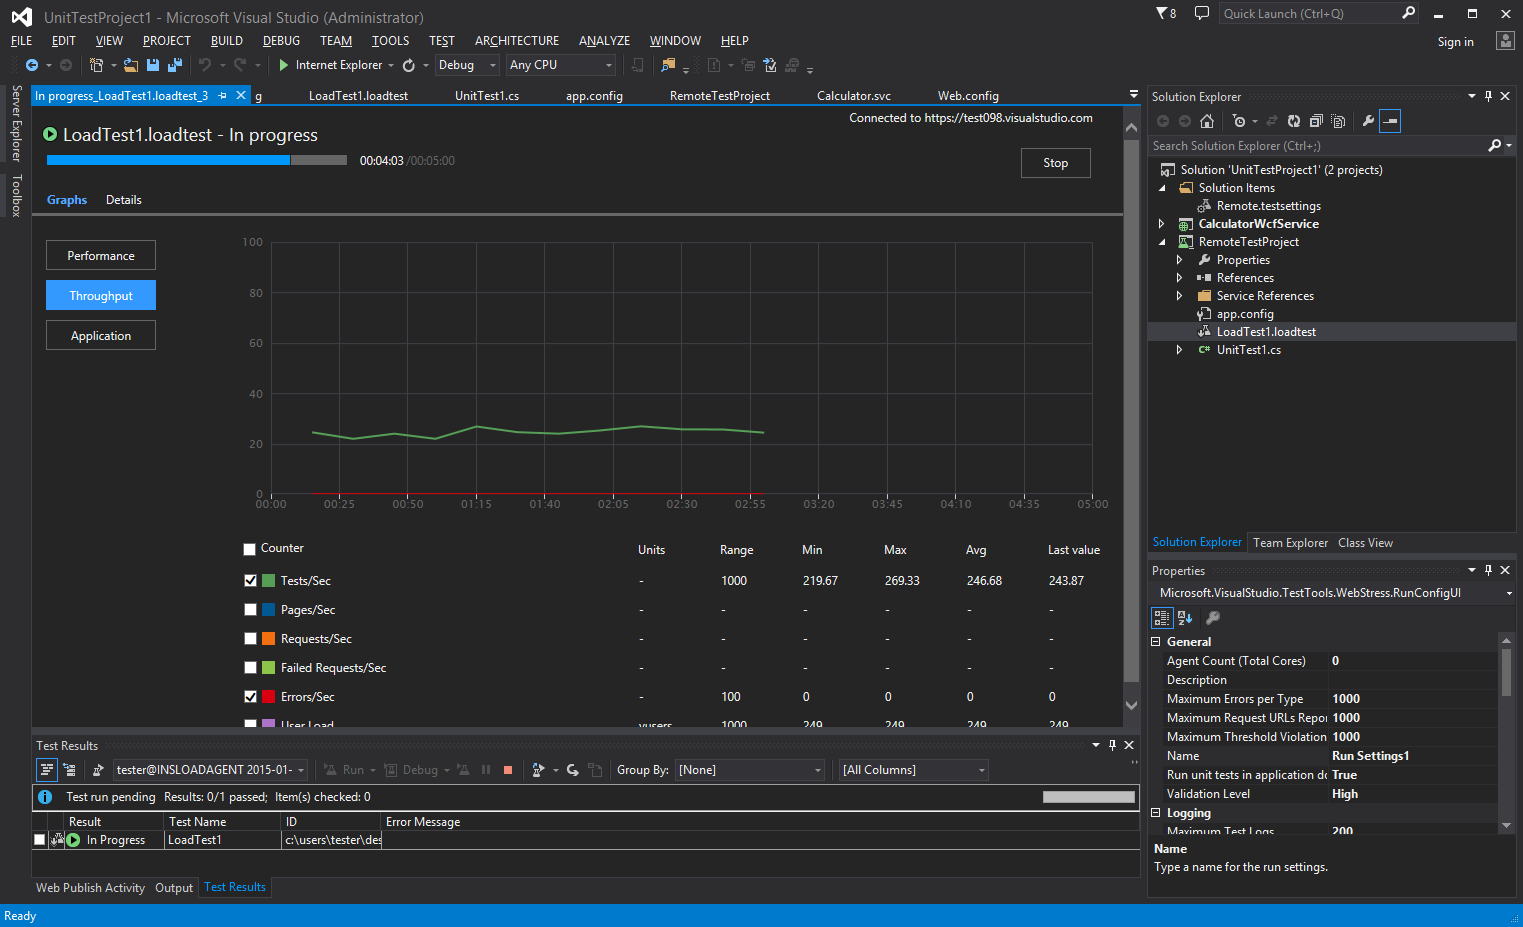Collapse the General section in Properties
This screenshot has height=927, width=1523.
(1156, 642)
